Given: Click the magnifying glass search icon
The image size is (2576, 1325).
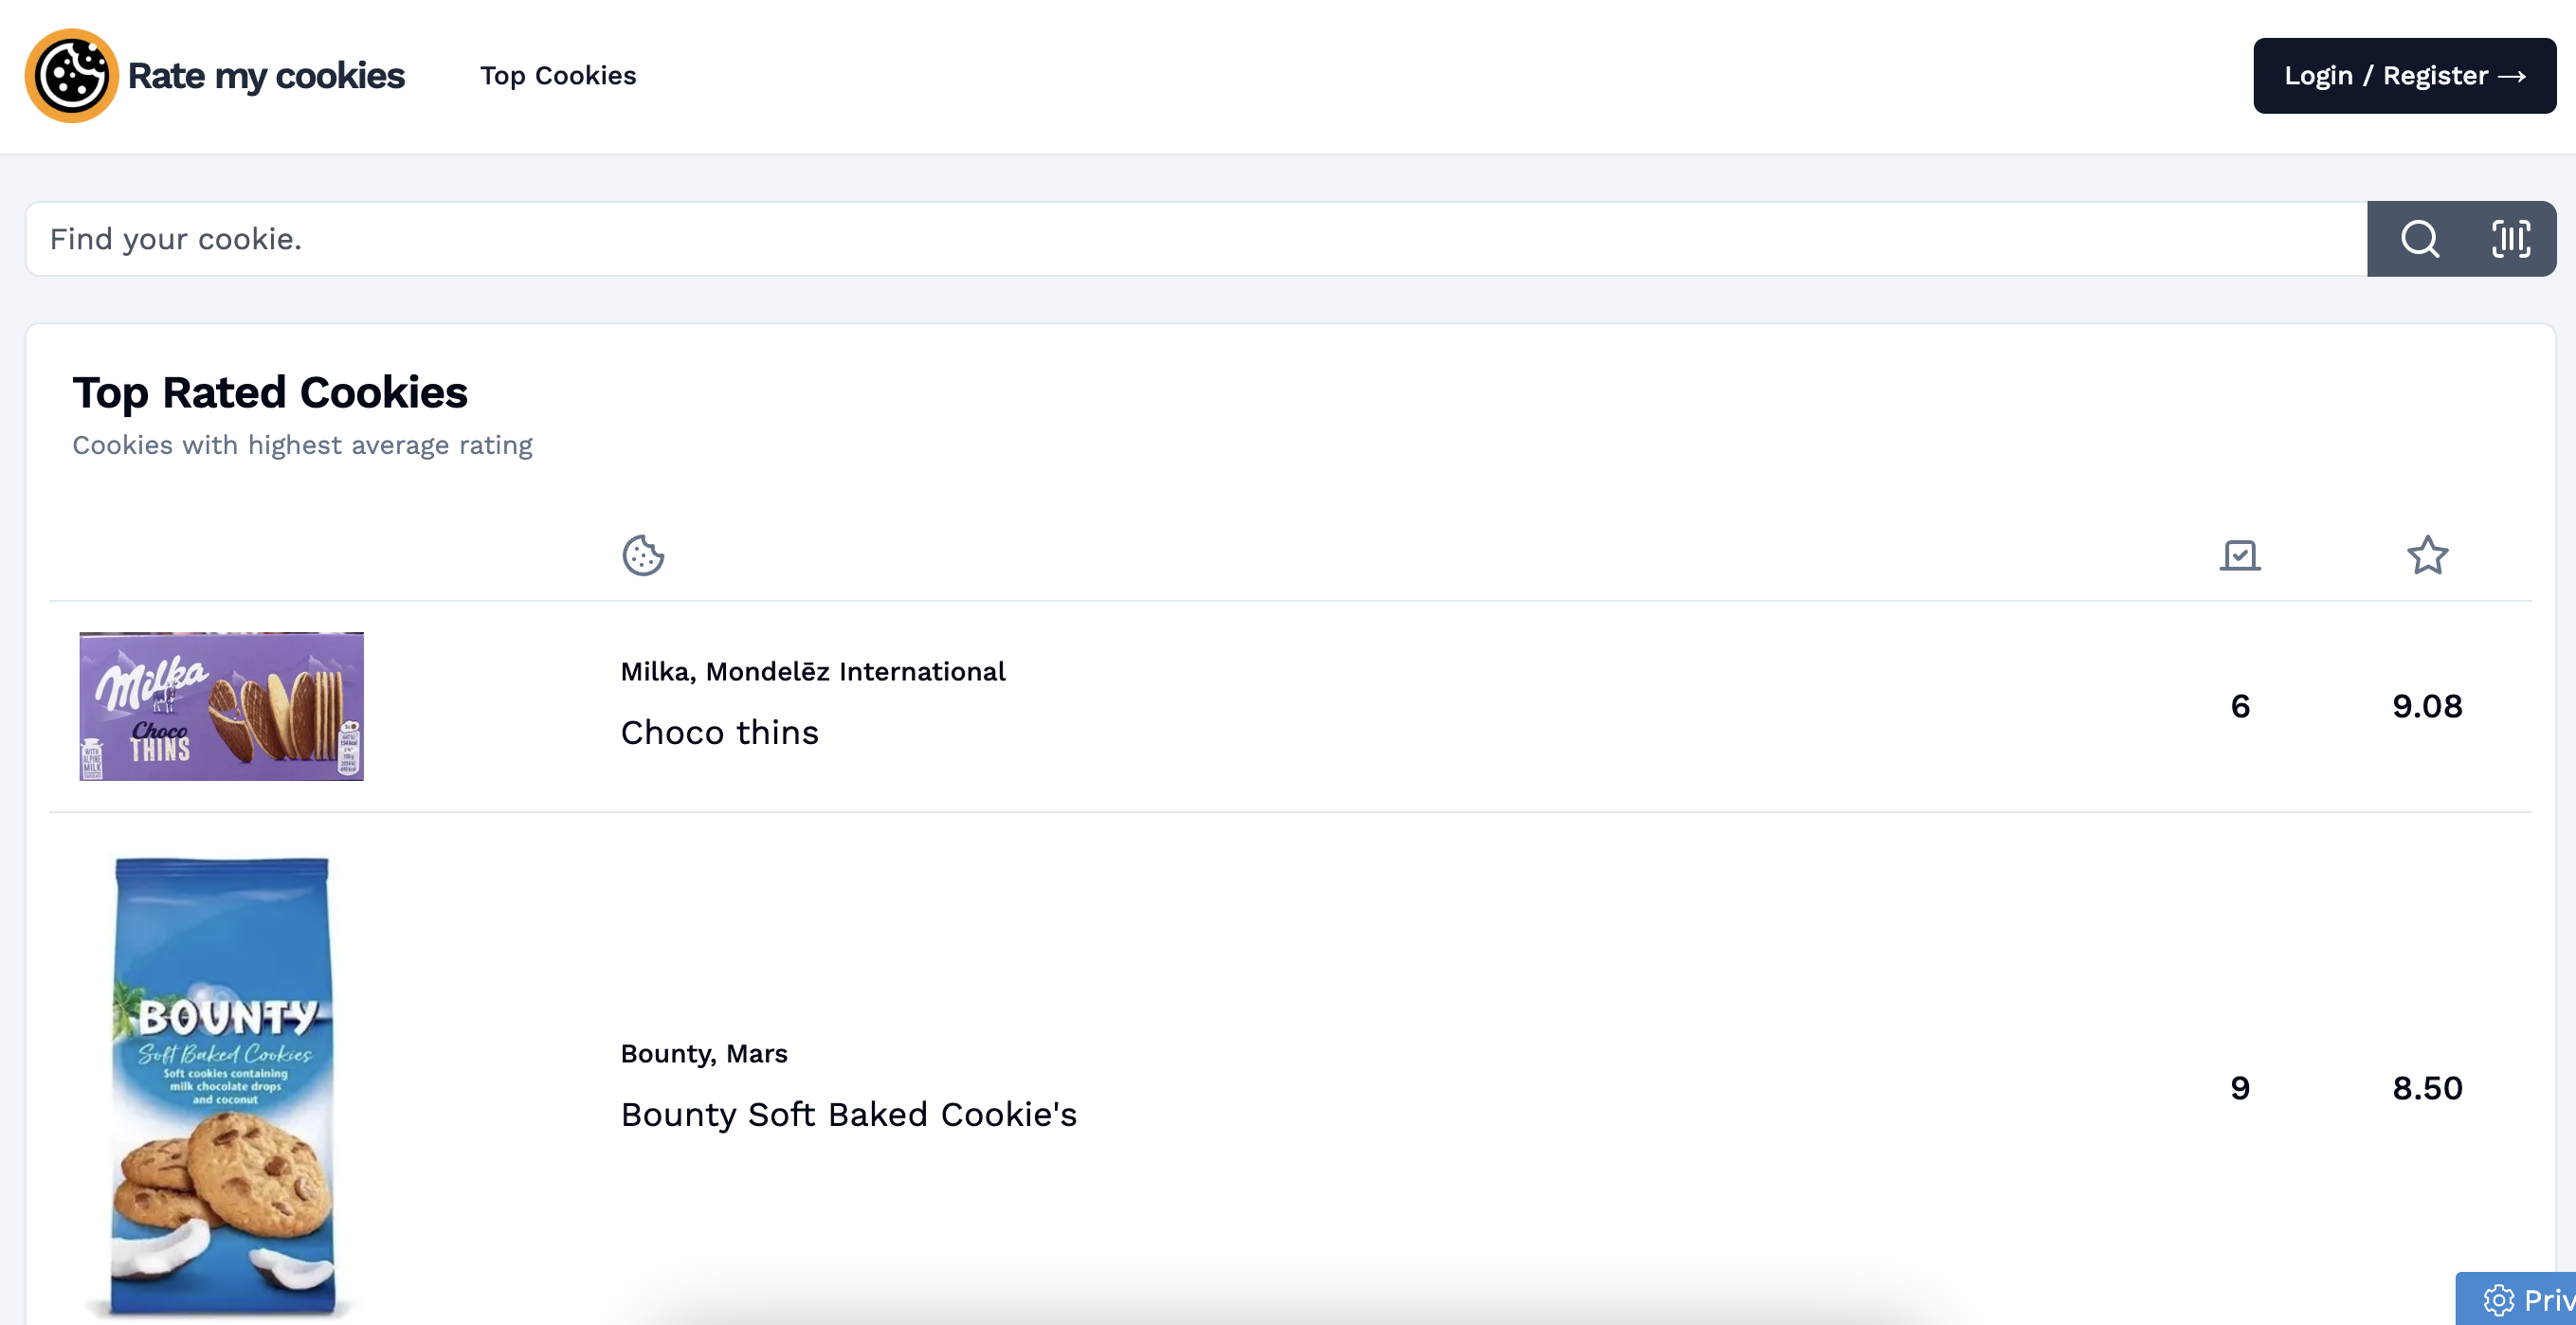Looking at the screenshot, I should pos(2420,239).
